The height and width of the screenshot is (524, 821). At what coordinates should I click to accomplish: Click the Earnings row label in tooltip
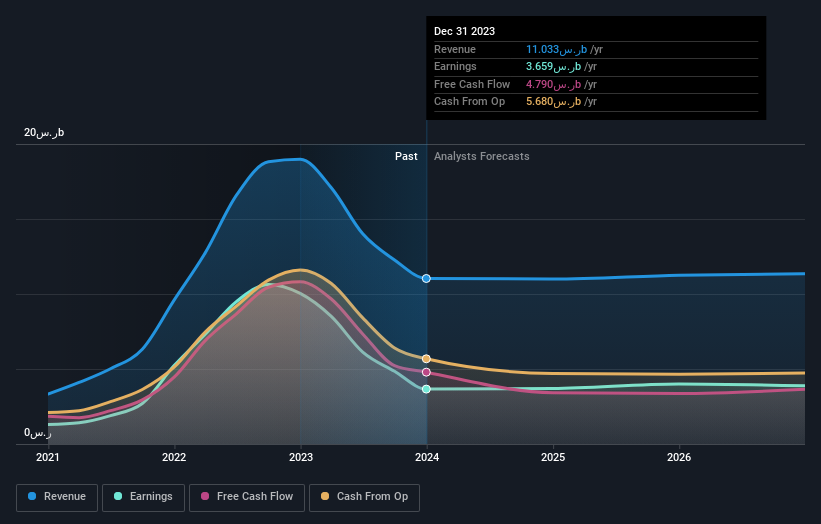455,66
